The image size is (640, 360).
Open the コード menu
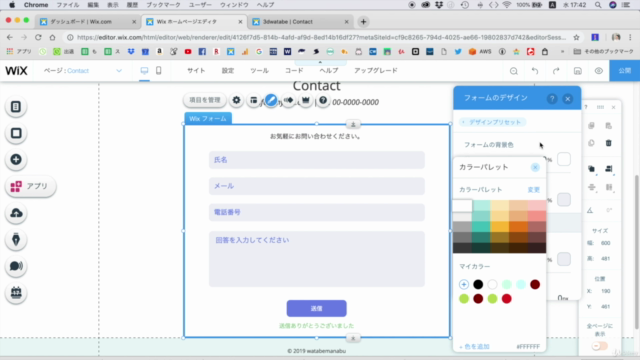coord(294,71)
